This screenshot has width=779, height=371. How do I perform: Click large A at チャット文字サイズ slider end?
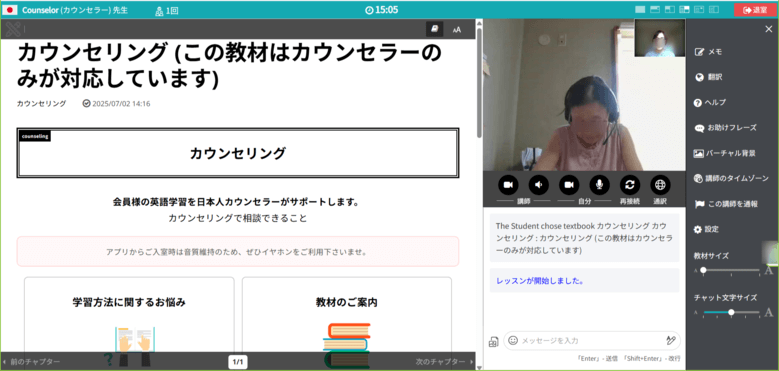[769, 312]
